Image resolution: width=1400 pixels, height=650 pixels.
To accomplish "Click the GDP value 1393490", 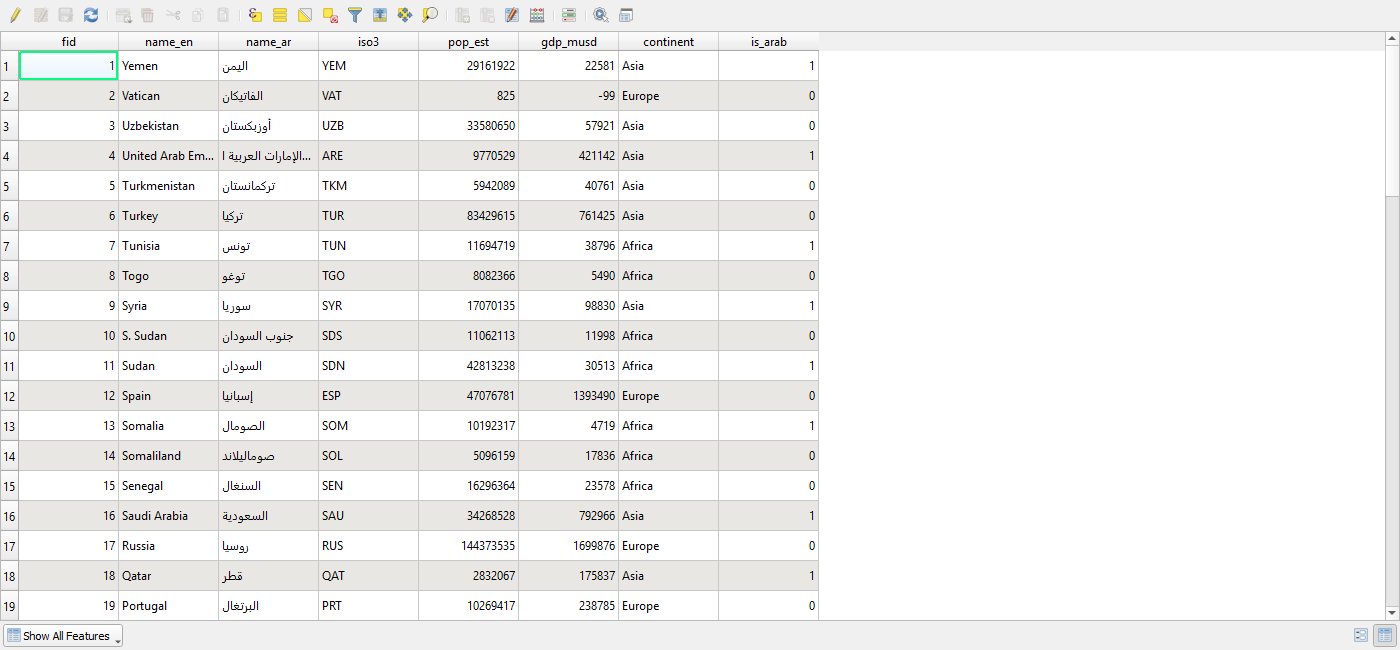I will [x=568, y=396].
